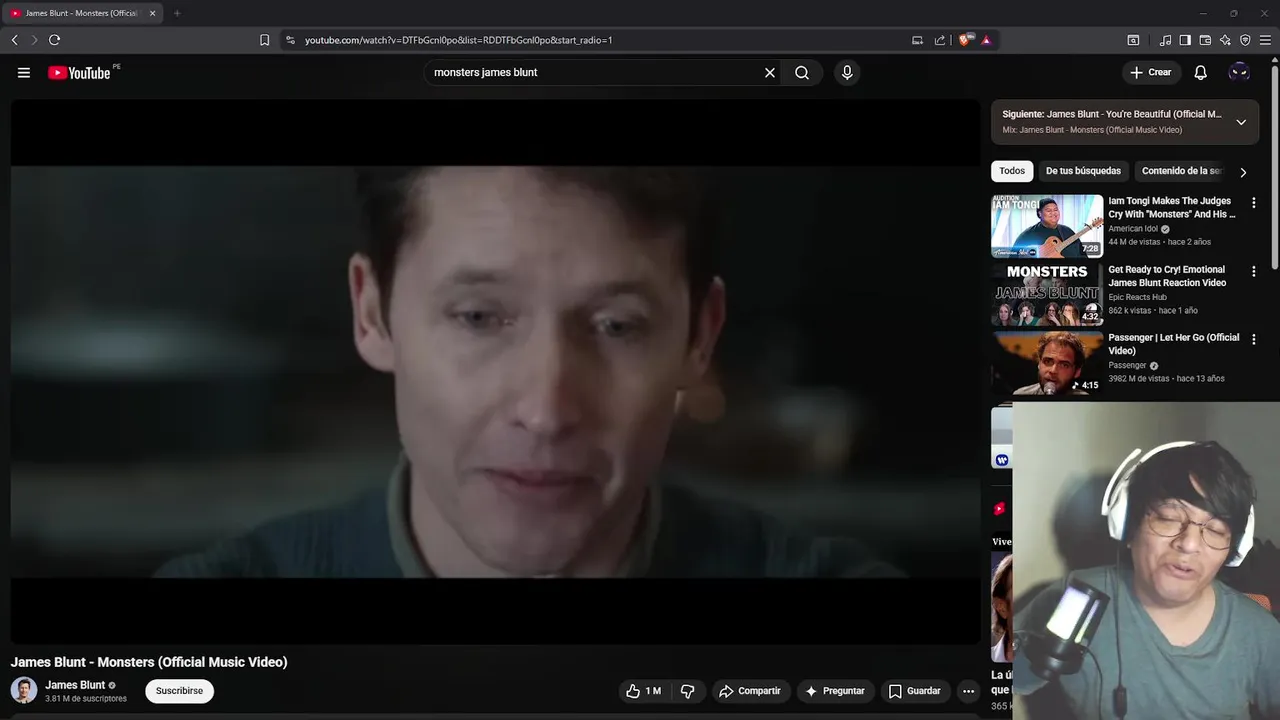Image resolution: width=1280 pixels, height=720 pixels.
Task: Select the Contenido de la serie chip
Action: click(1181, 171)
